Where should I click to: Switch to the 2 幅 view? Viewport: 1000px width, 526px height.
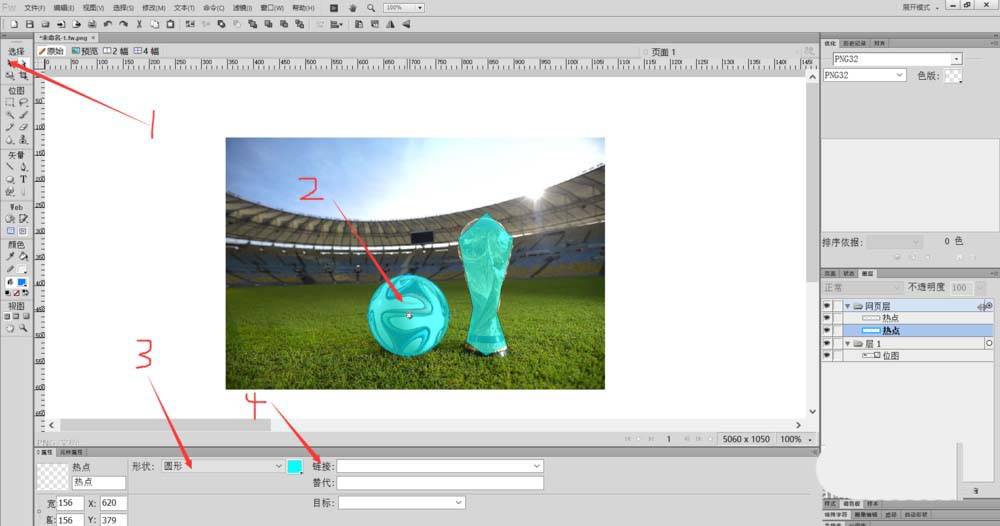pyautogui.click(x=117, y=51)
